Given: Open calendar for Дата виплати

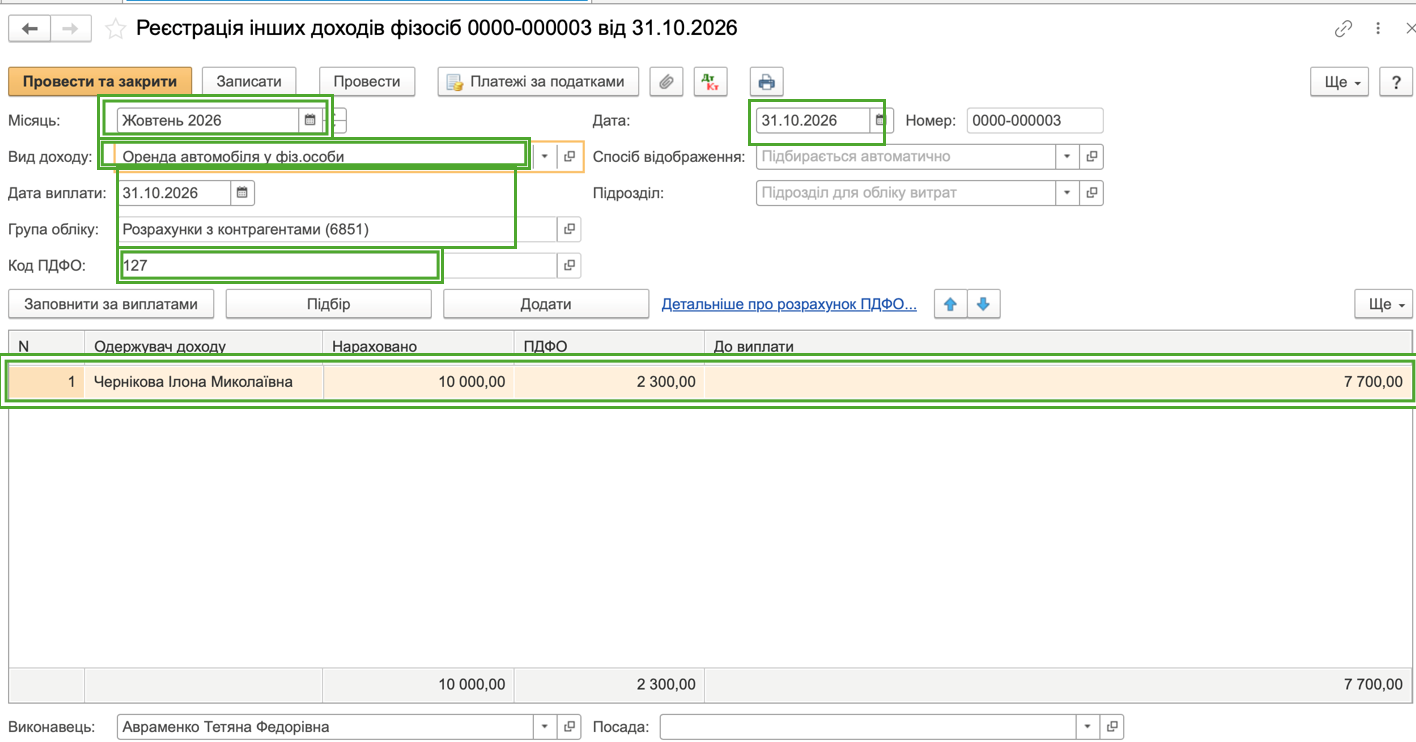Looking at the screenshot, I should pos(243,193).
